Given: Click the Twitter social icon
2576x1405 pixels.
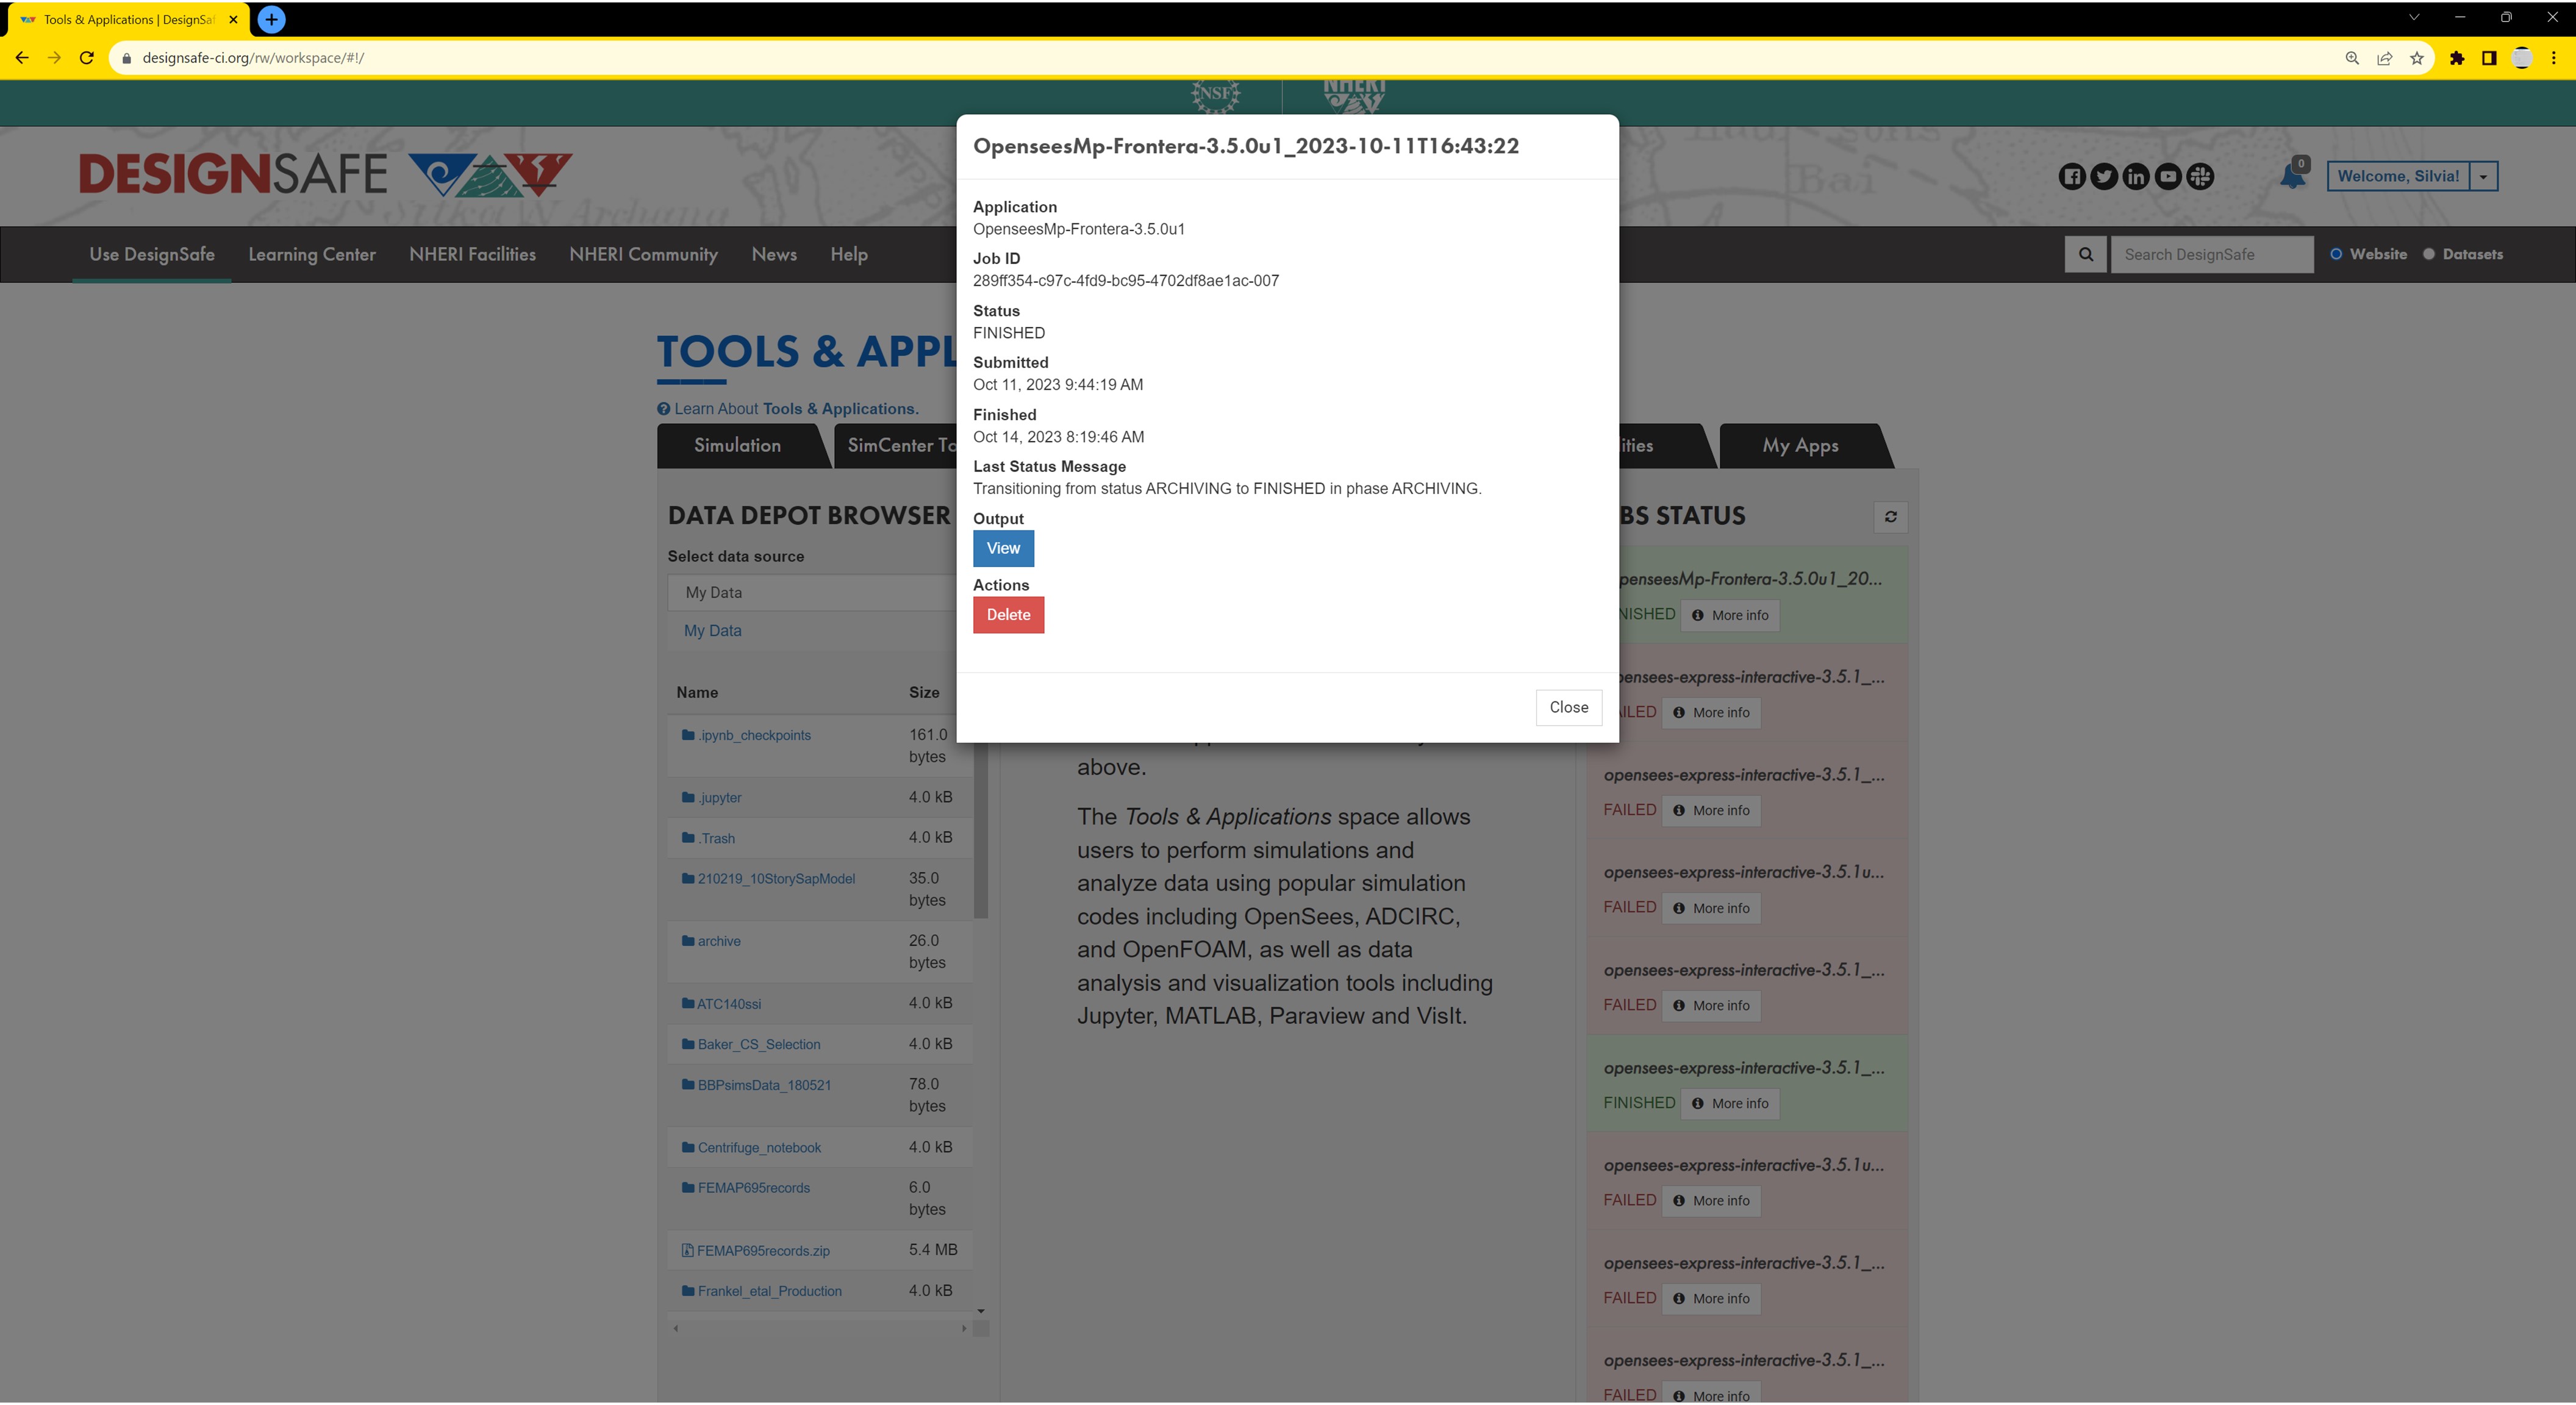Looking at the screenshot, I should coord(2104,177).
